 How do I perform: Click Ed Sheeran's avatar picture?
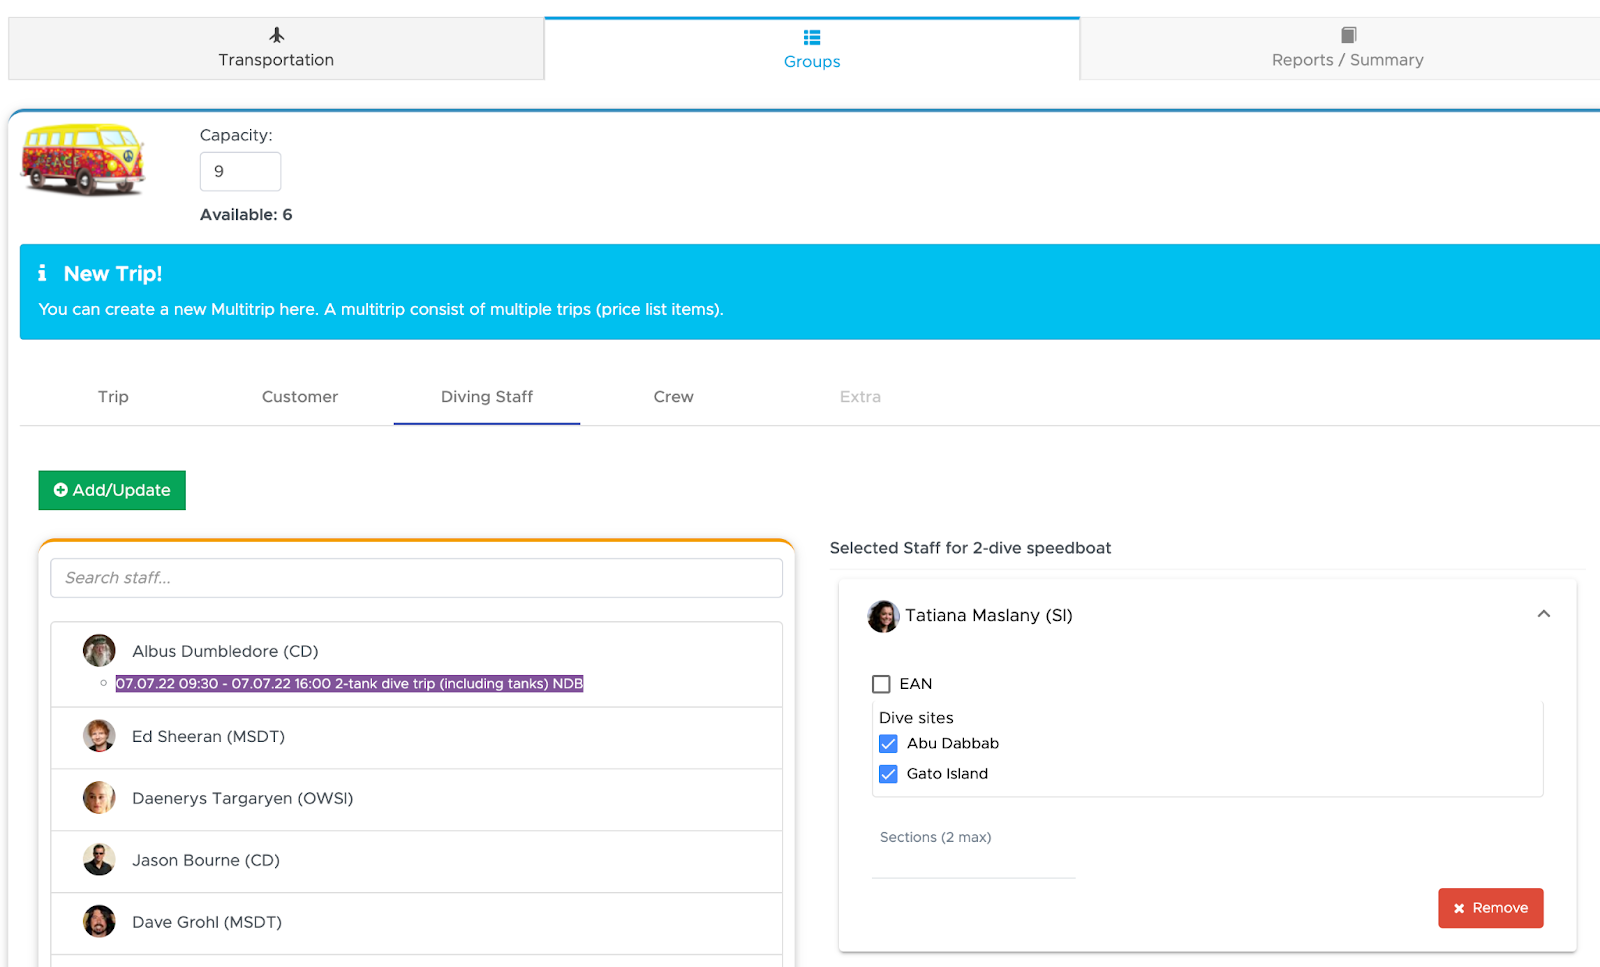[99, 736]
